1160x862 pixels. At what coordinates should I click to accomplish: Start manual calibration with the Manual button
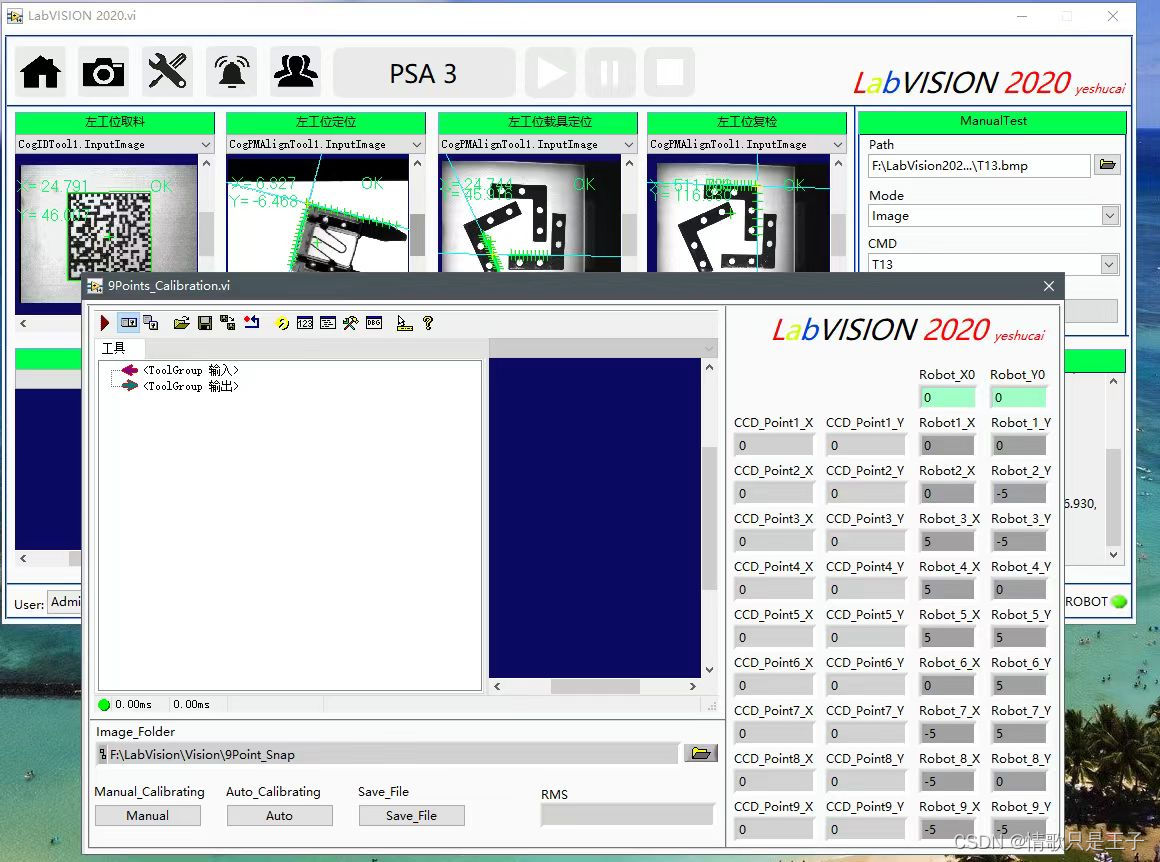click(x=147, y=815)
